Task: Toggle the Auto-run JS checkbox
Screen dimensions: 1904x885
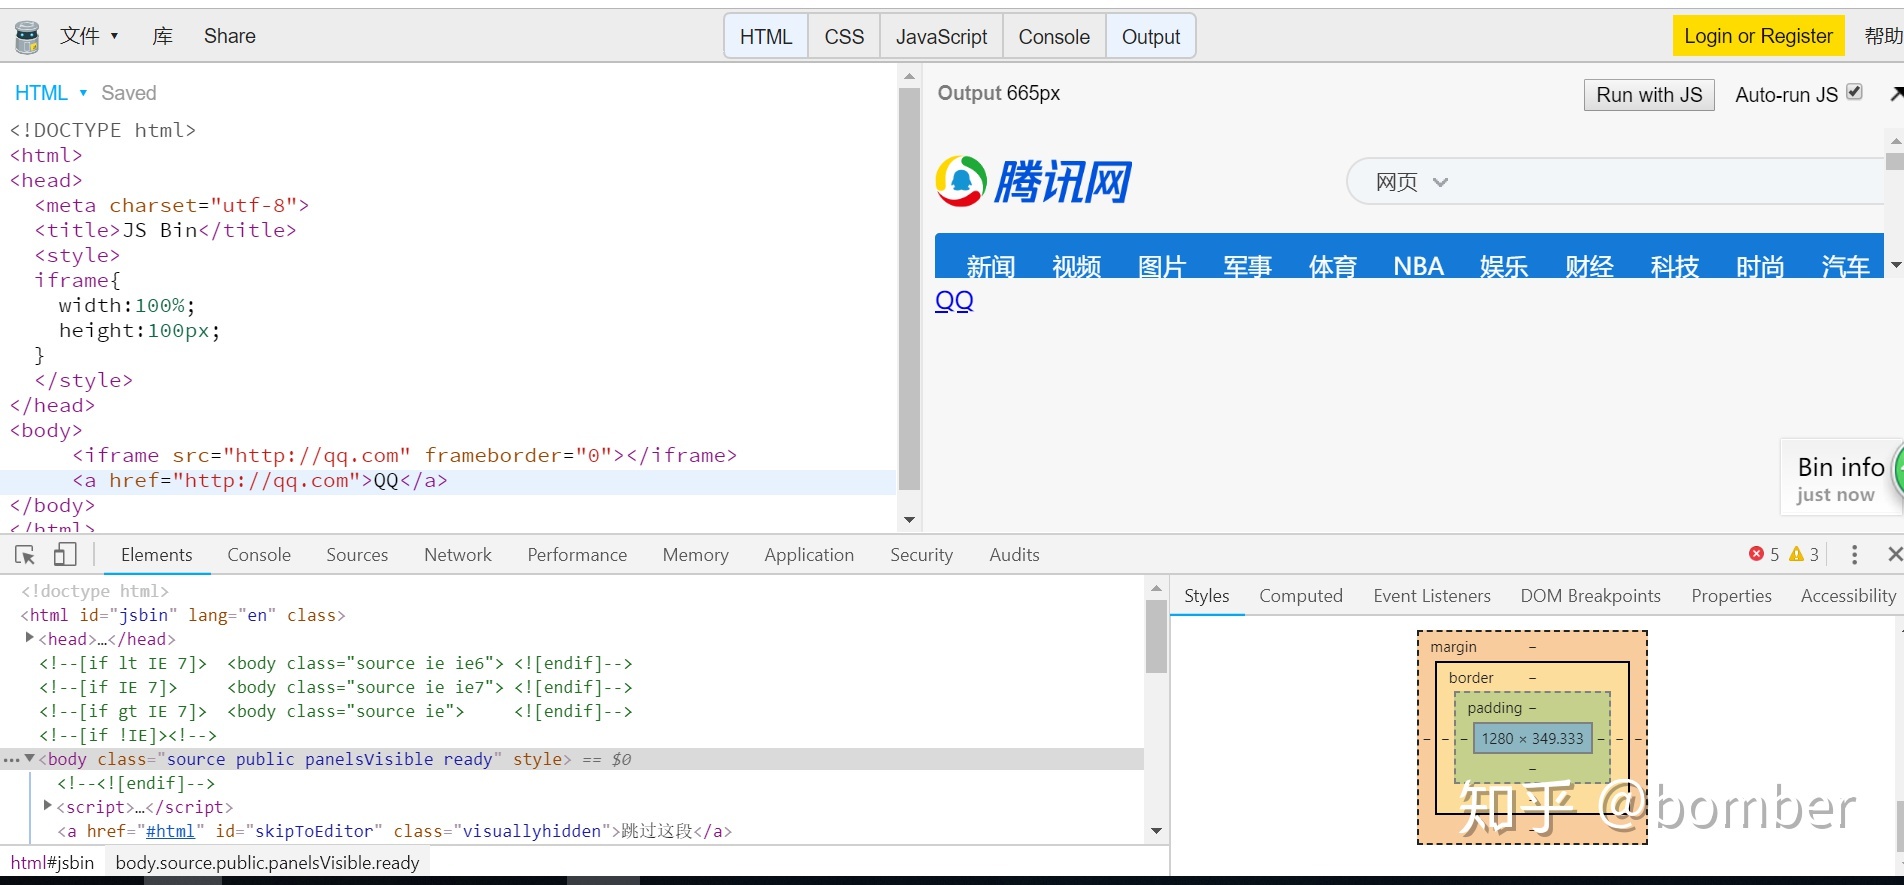Action: 1854,92
